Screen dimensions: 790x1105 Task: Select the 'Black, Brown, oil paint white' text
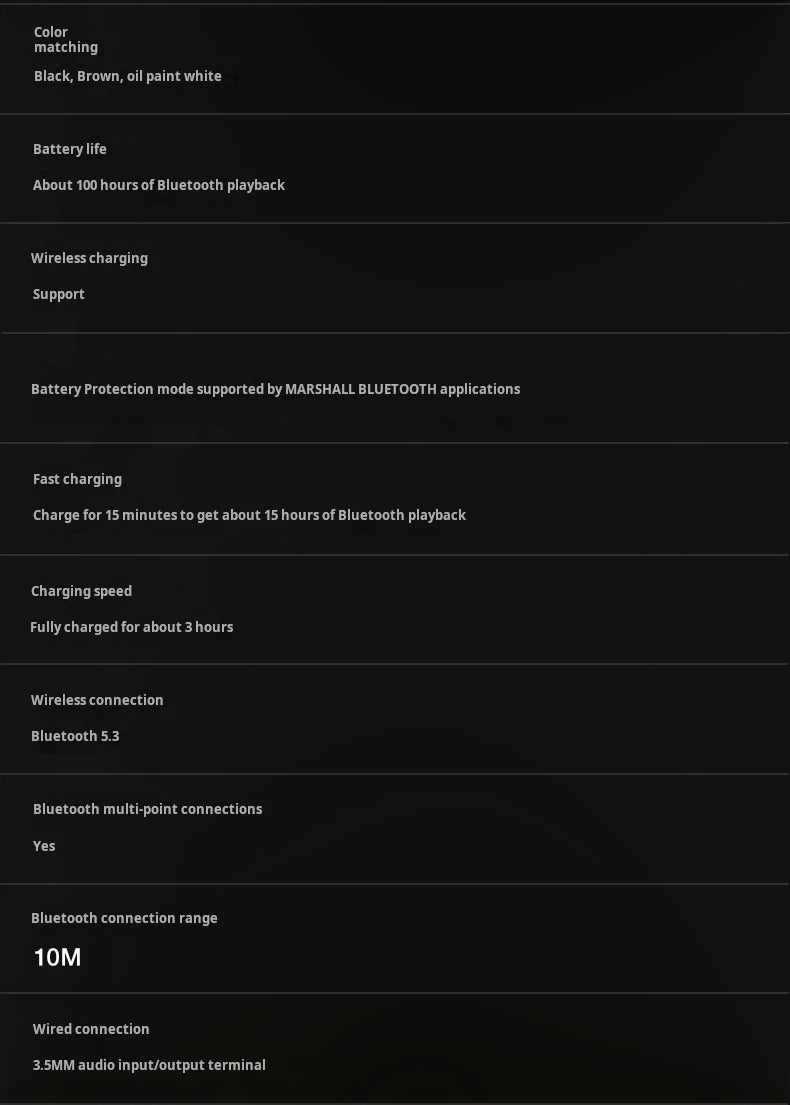tap(127, 76)
